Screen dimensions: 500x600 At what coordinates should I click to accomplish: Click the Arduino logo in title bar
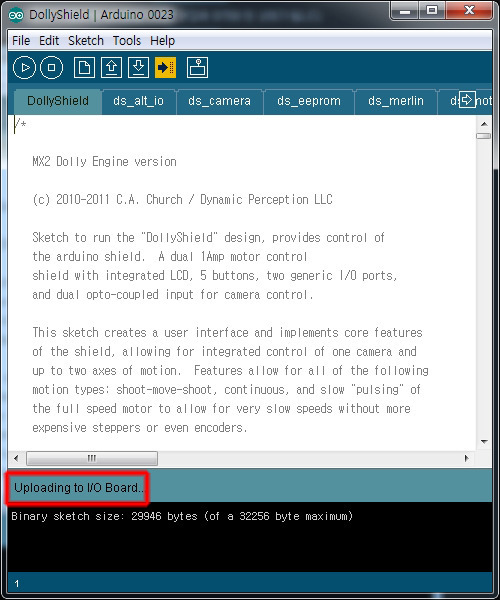16,15
